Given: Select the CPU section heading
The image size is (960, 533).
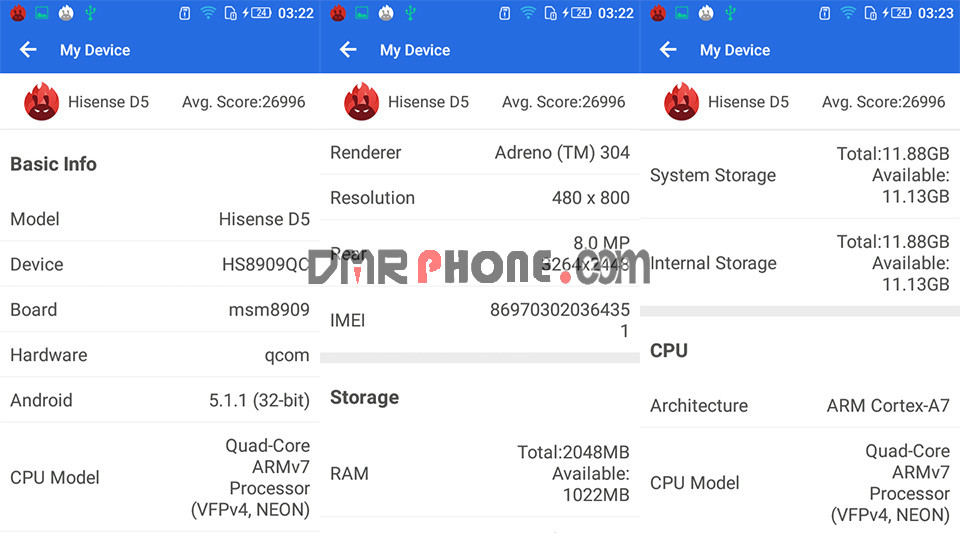Looking at the screenshot, I should [x=669, y=351].
